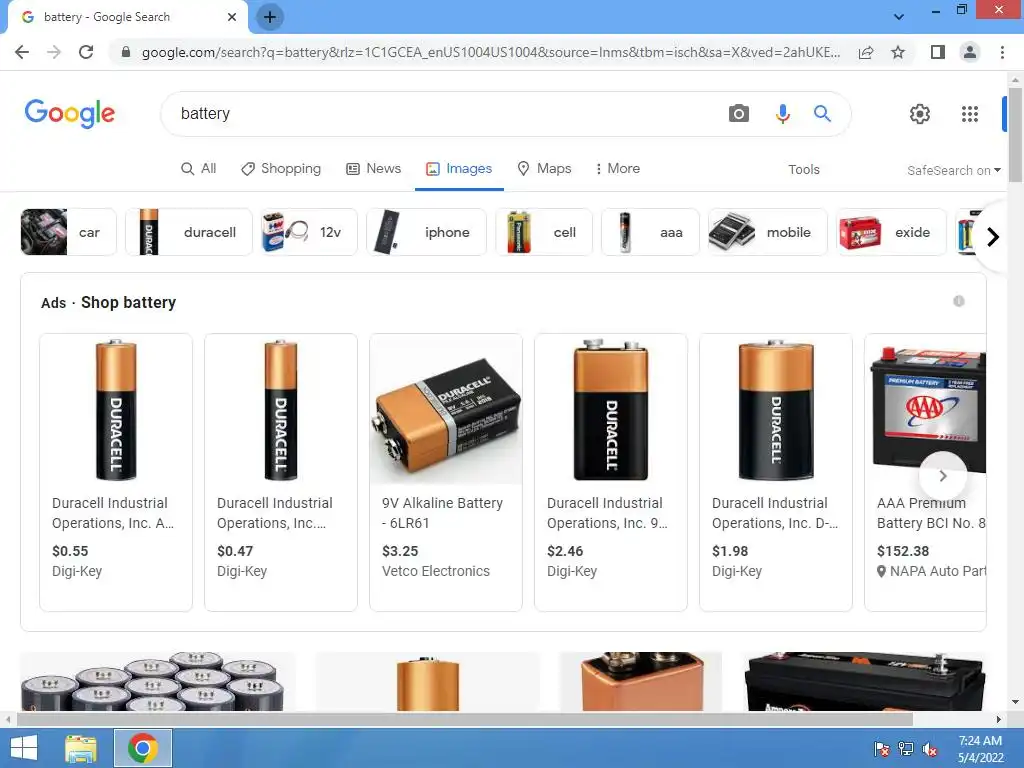Switch to the Shopping tab
1024x768 pixels.
click(281, 168)
